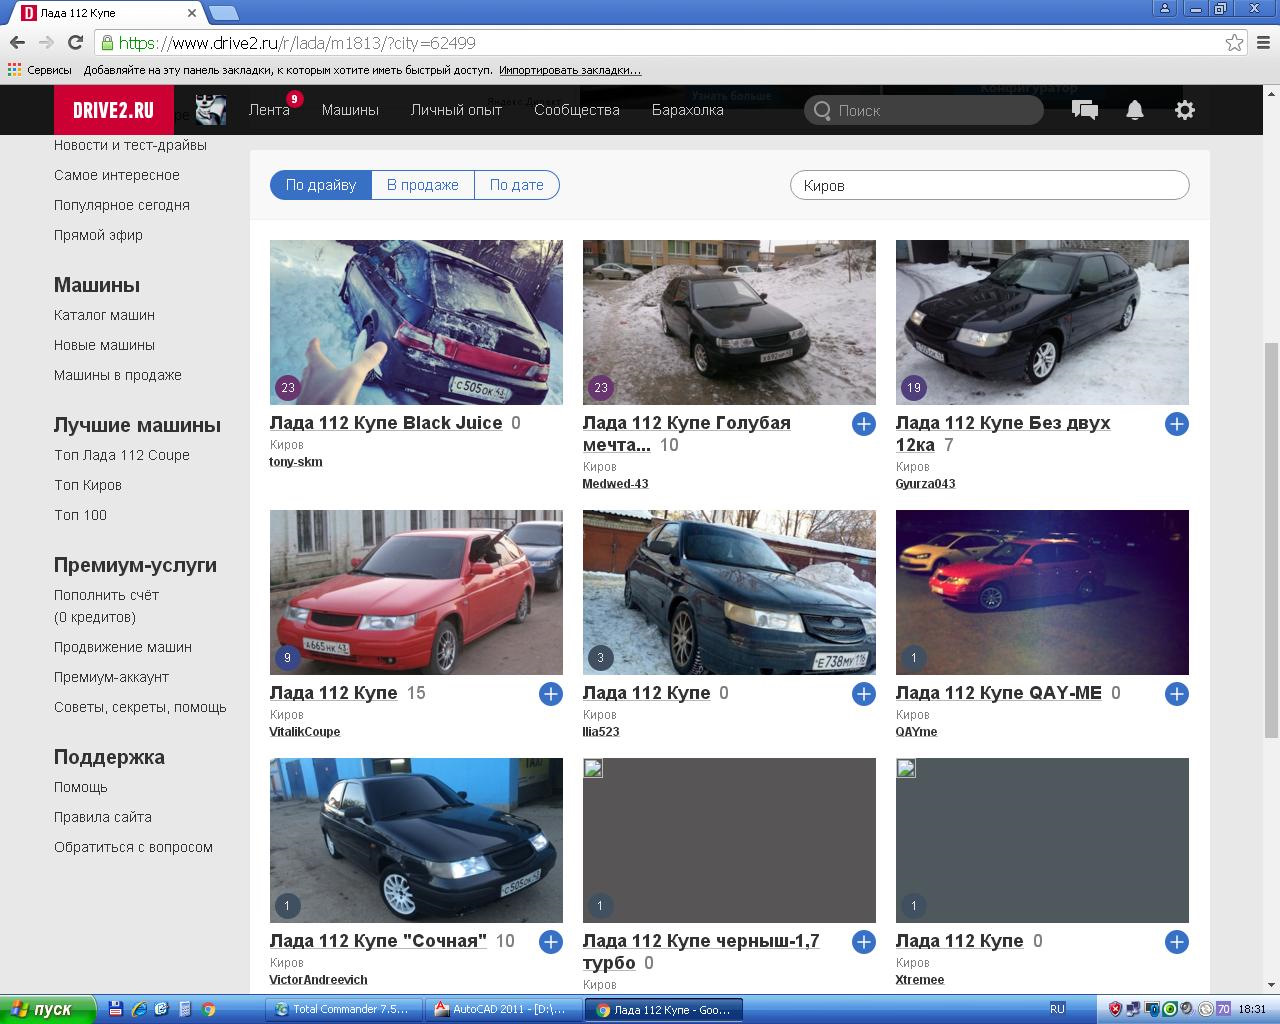Open the Лента menu item
Viewport: 1280px width, 1024px height.
[269, 110]
